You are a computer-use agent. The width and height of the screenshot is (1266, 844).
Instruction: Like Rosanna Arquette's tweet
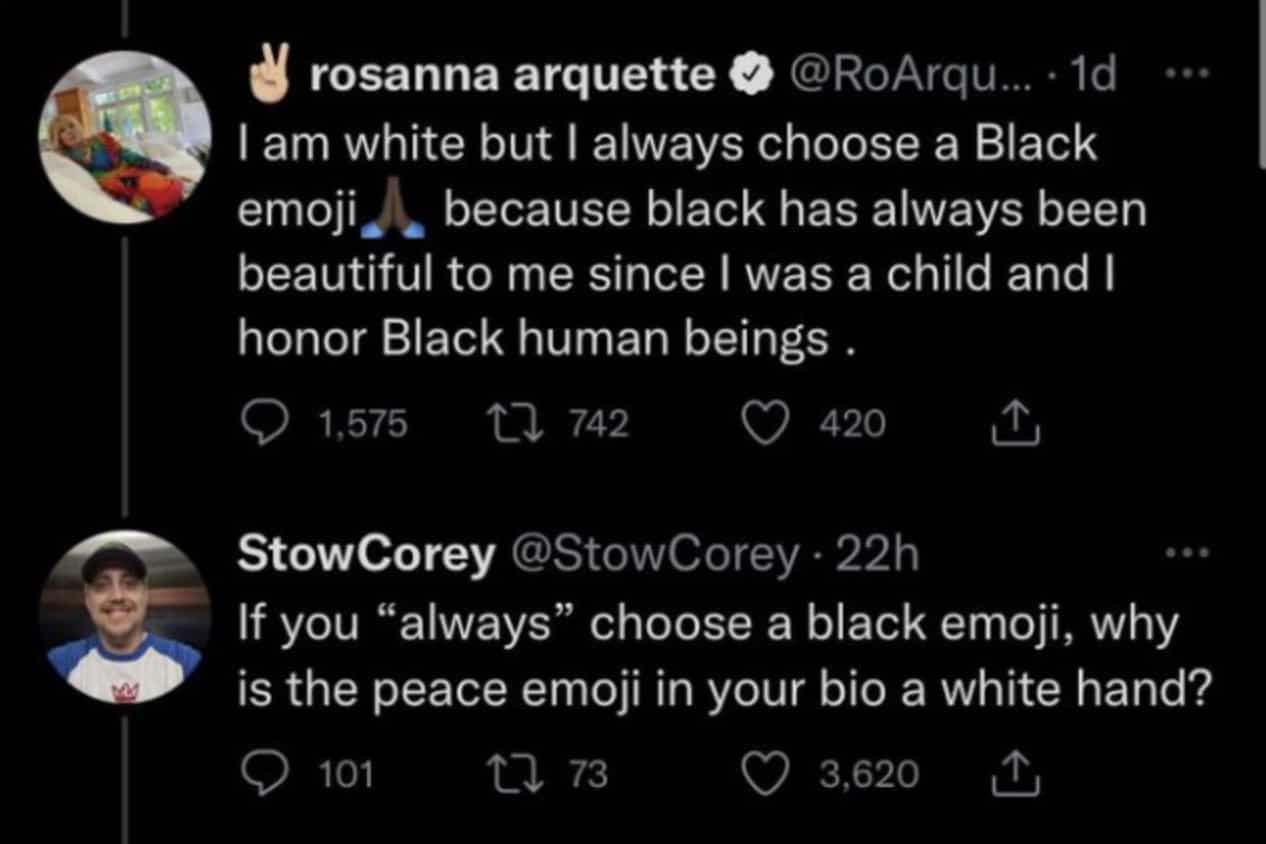pyautogui.click(x=765, y=422)
